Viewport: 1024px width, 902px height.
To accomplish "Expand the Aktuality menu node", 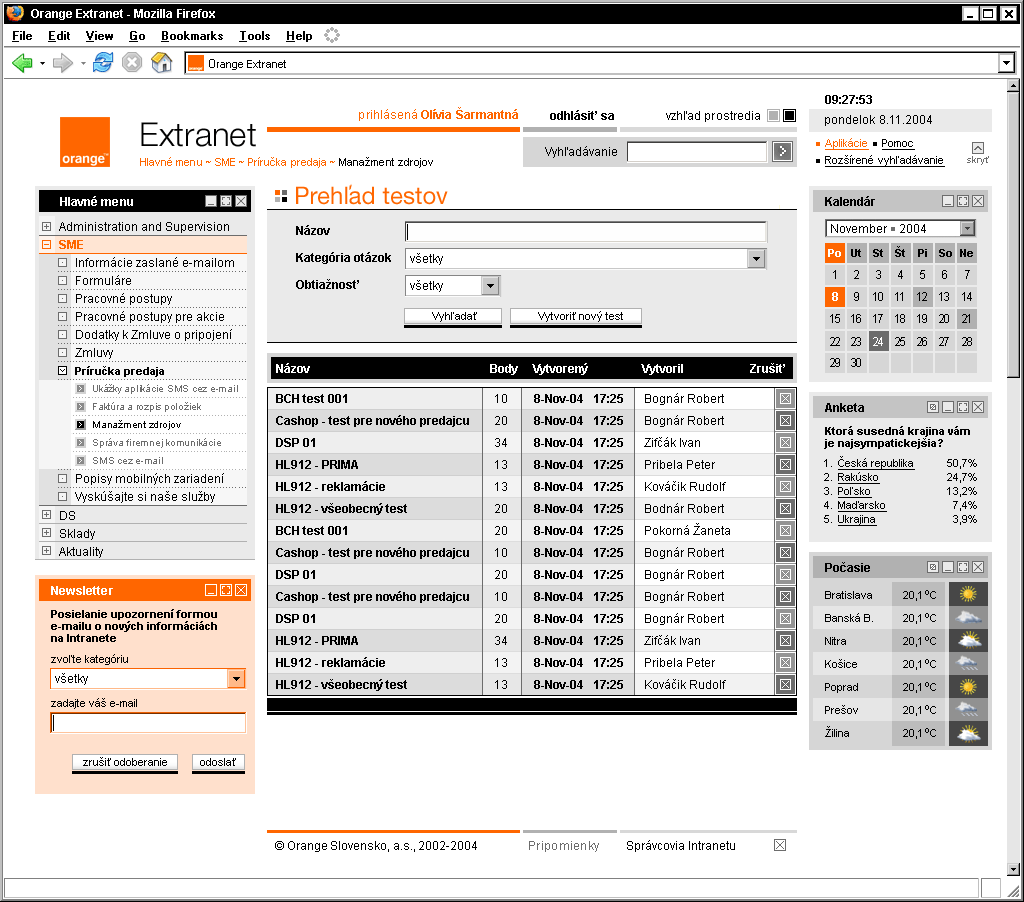I will tap(46, 551).
